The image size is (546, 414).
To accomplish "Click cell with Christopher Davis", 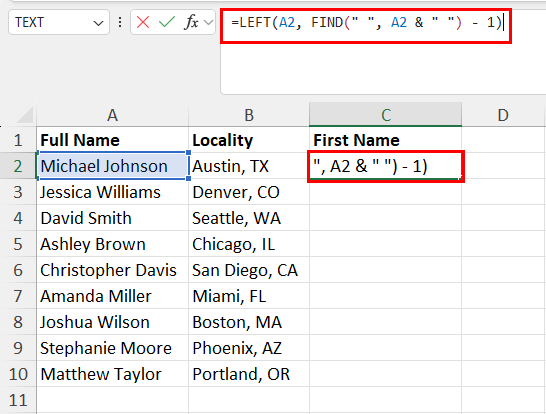I will click(x=112, y=270).
